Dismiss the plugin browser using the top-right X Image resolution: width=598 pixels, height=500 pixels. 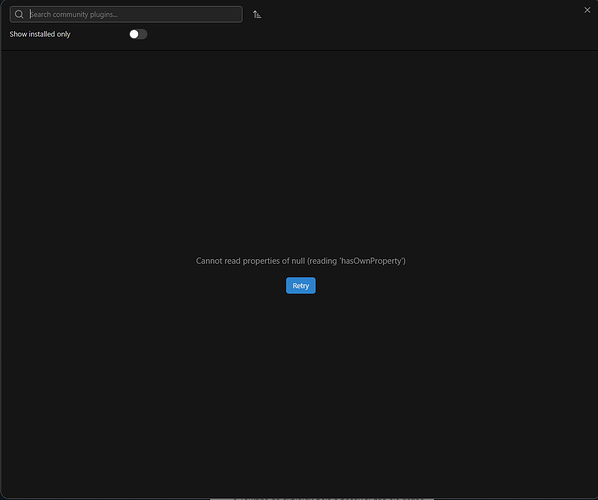coord(587,10)
